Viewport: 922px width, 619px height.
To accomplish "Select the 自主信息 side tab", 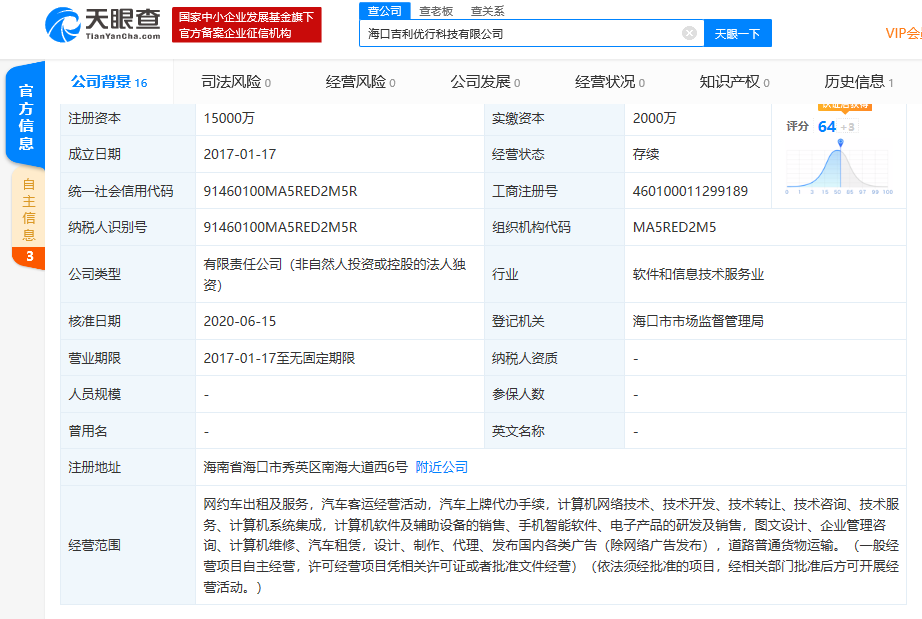I will (29, 210).
